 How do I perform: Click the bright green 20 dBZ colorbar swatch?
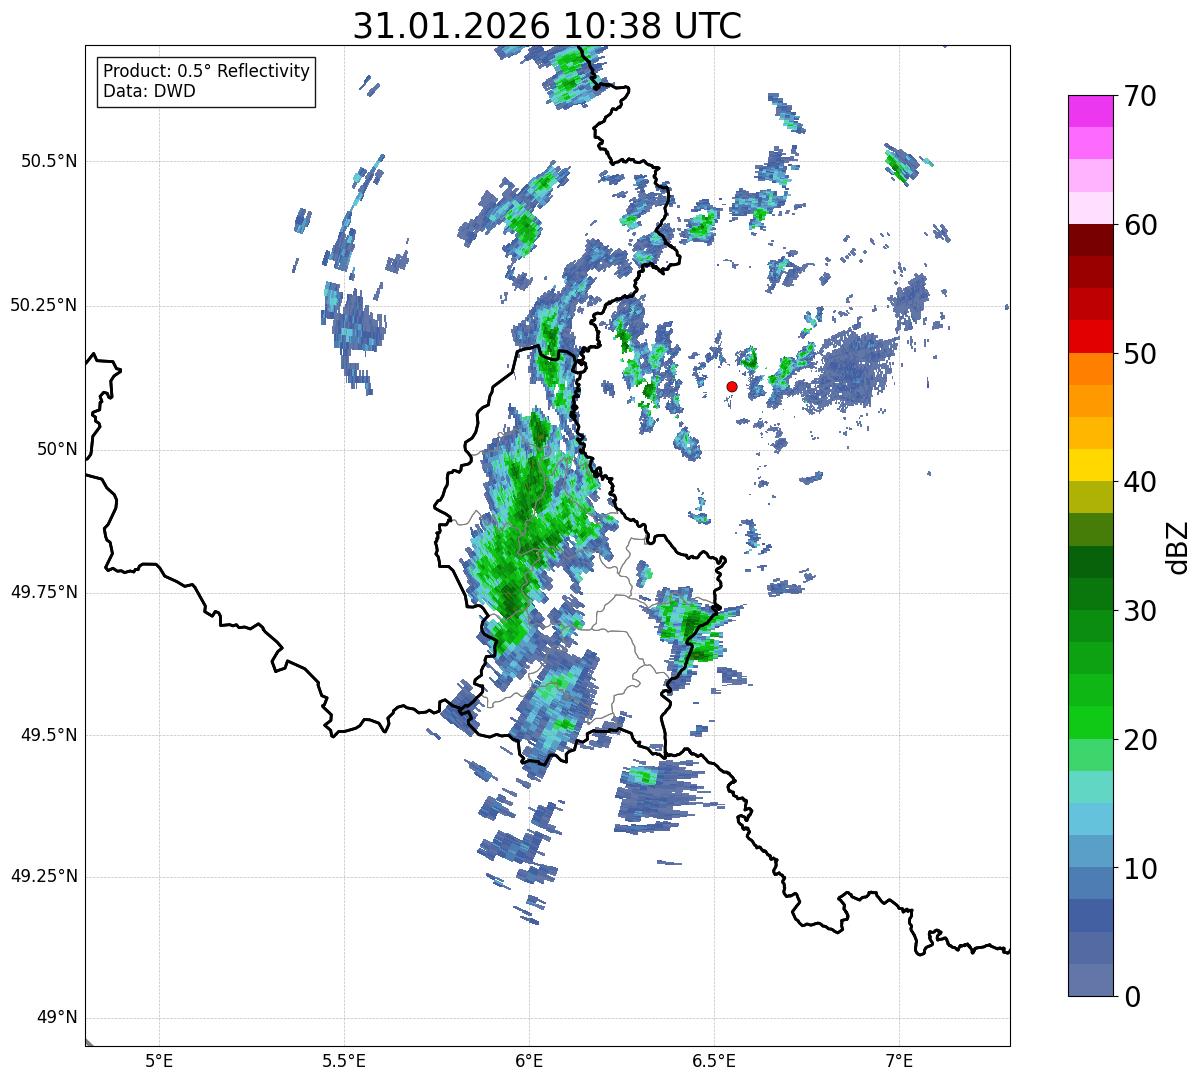[1090, 723]
